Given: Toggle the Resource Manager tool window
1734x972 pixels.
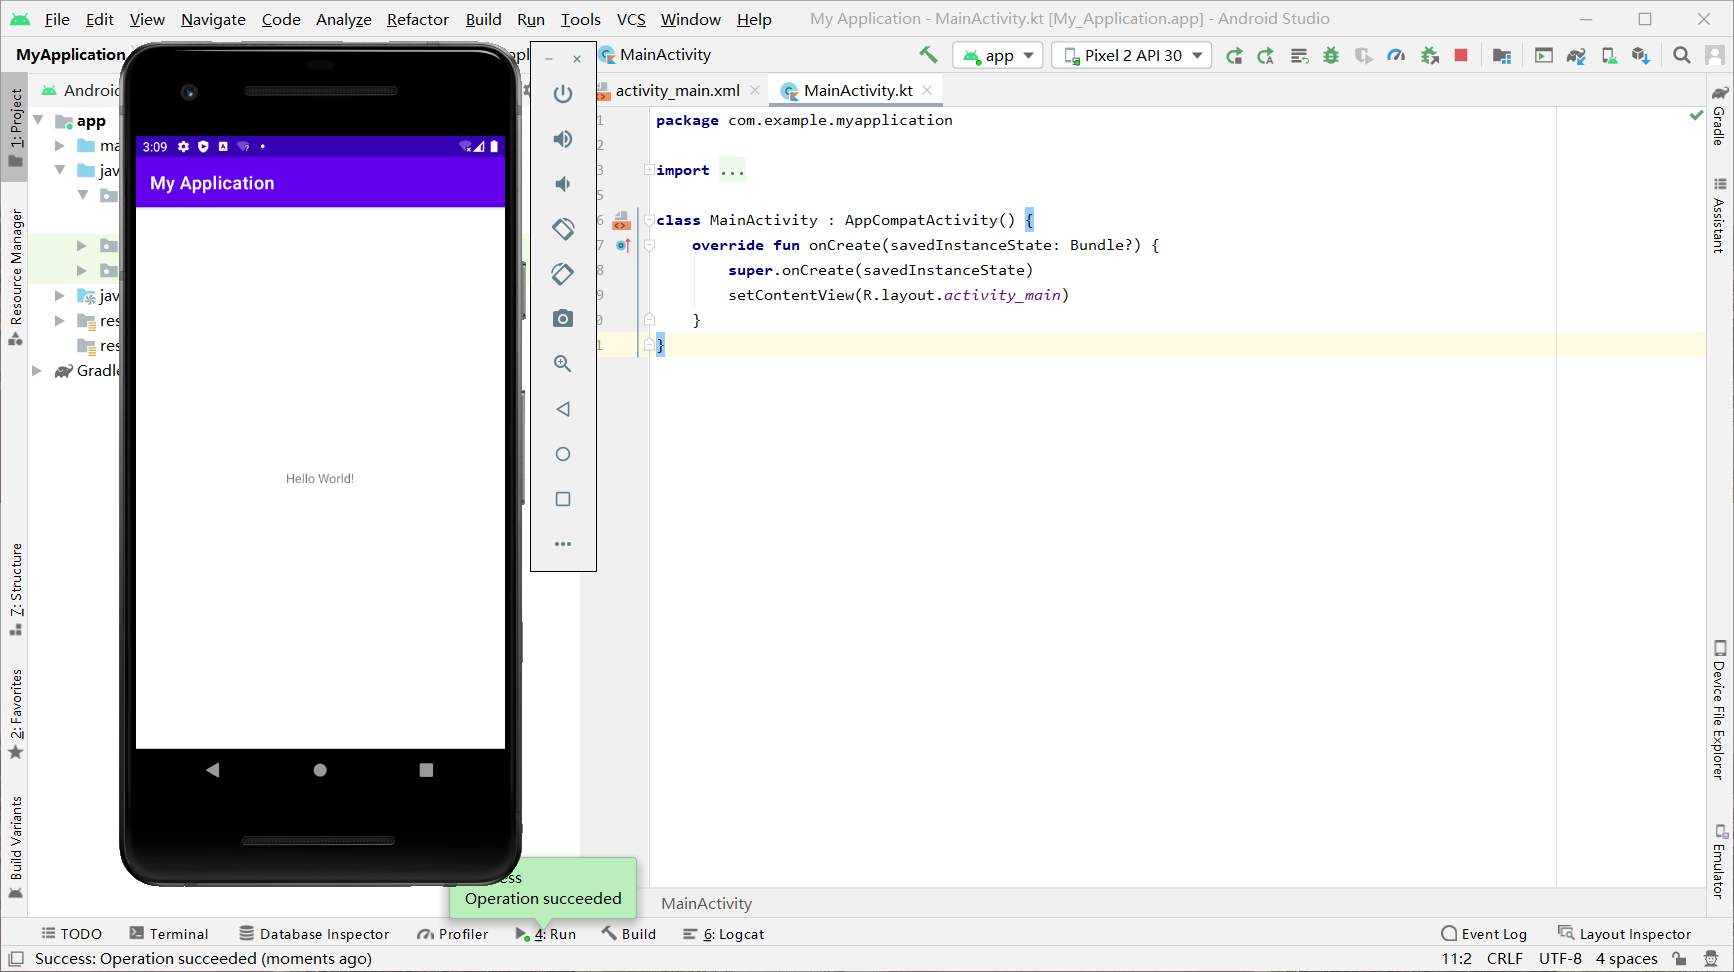Looking at the screenshot, I should (15, 277).
